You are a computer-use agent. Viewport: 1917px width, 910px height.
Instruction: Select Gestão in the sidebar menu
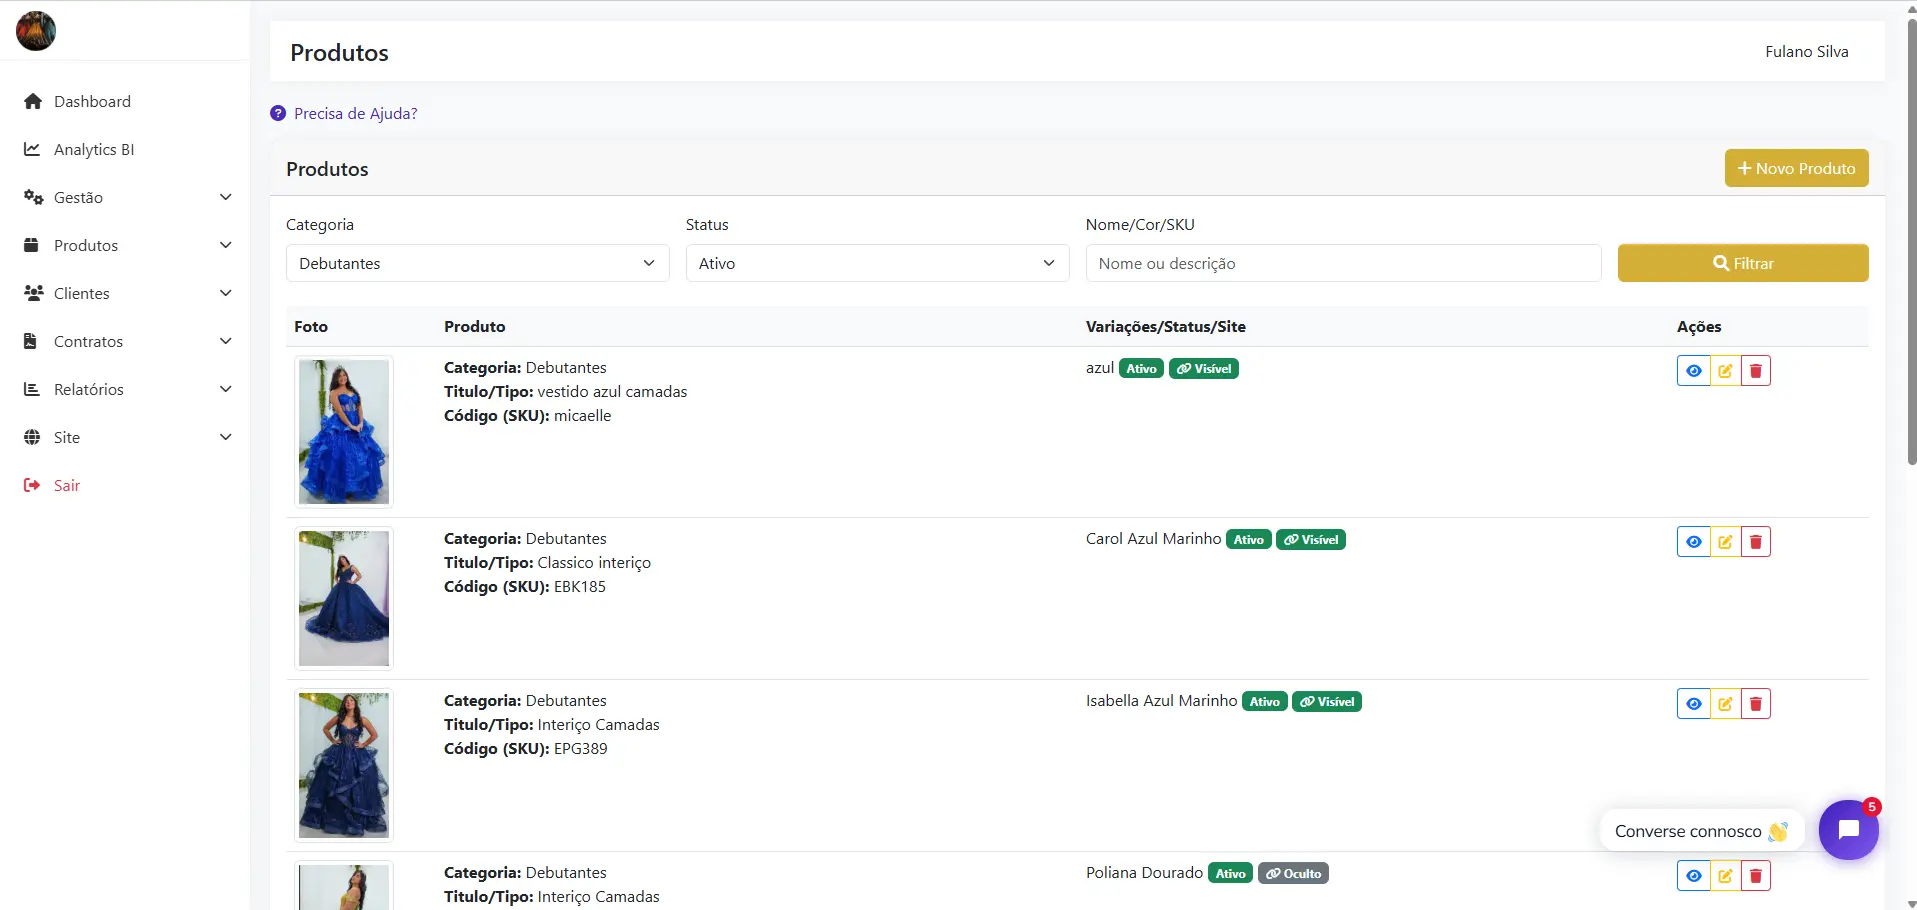point(78,197)
